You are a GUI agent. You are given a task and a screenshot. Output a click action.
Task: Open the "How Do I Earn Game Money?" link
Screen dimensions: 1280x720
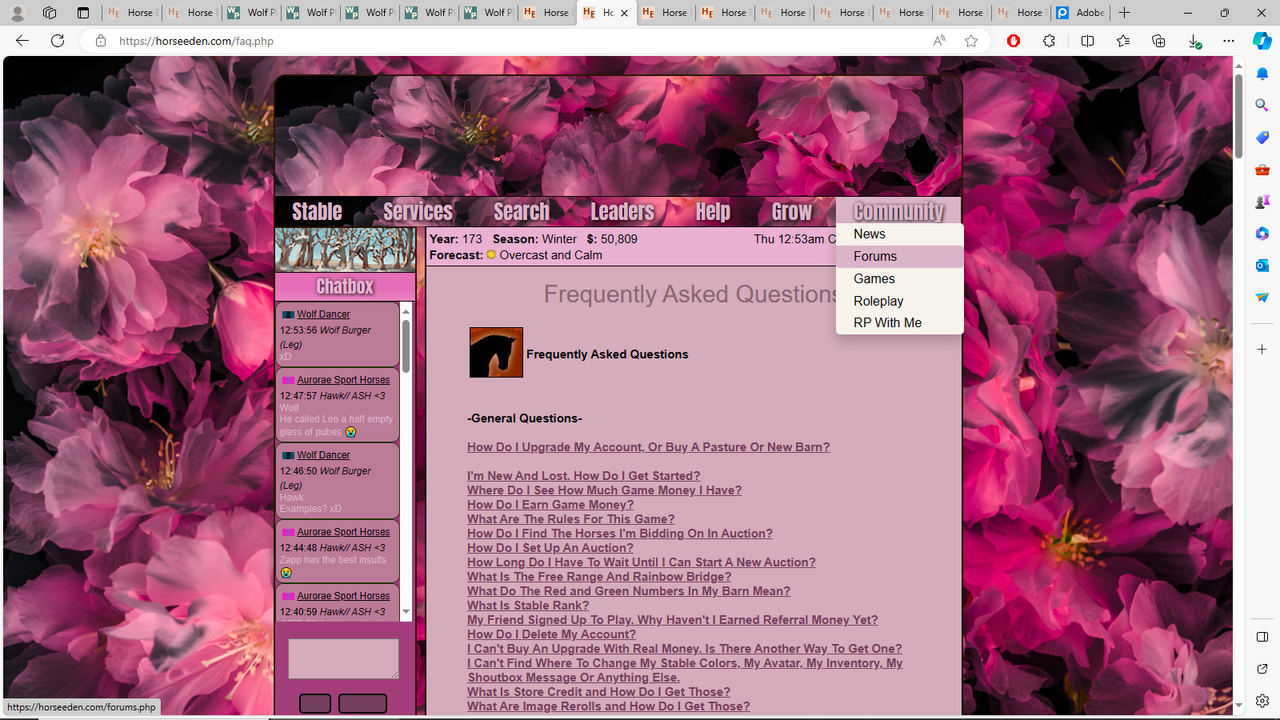[x=550, y=504]
